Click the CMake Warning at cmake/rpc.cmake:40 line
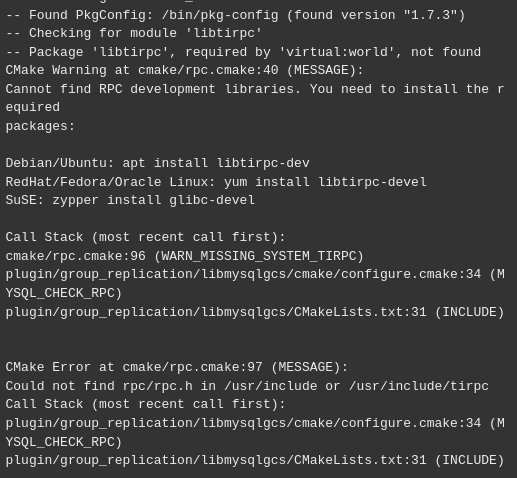517x478 pixels. [184, 71]
